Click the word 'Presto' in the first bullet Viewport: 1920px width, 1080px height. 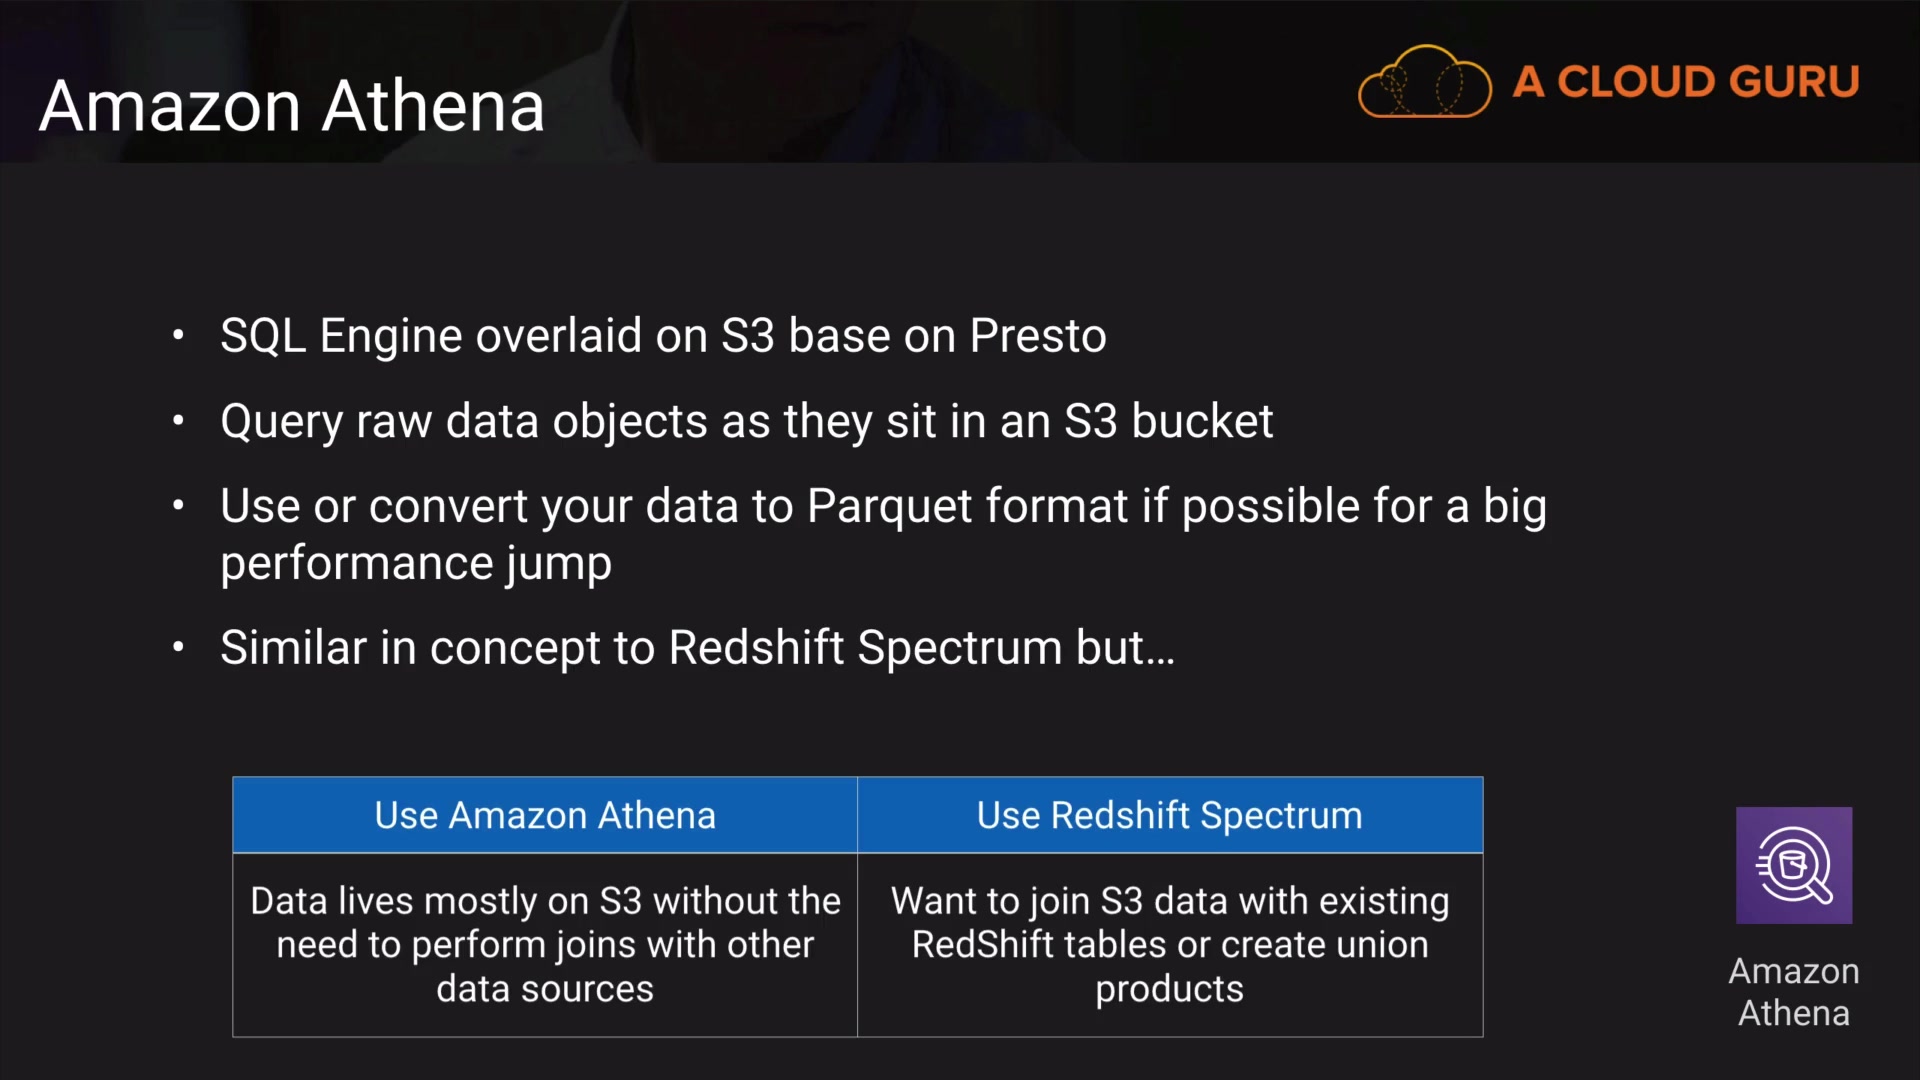(x=1038, y=335)
